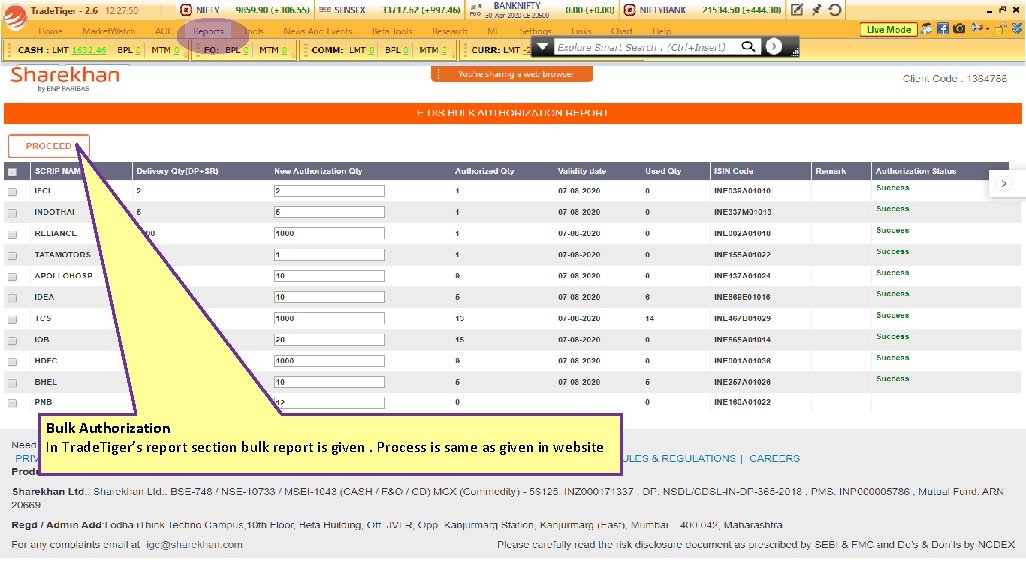Check the BHEL row checkbox
The image size is (1026, 576).
[x=12, y=383]
